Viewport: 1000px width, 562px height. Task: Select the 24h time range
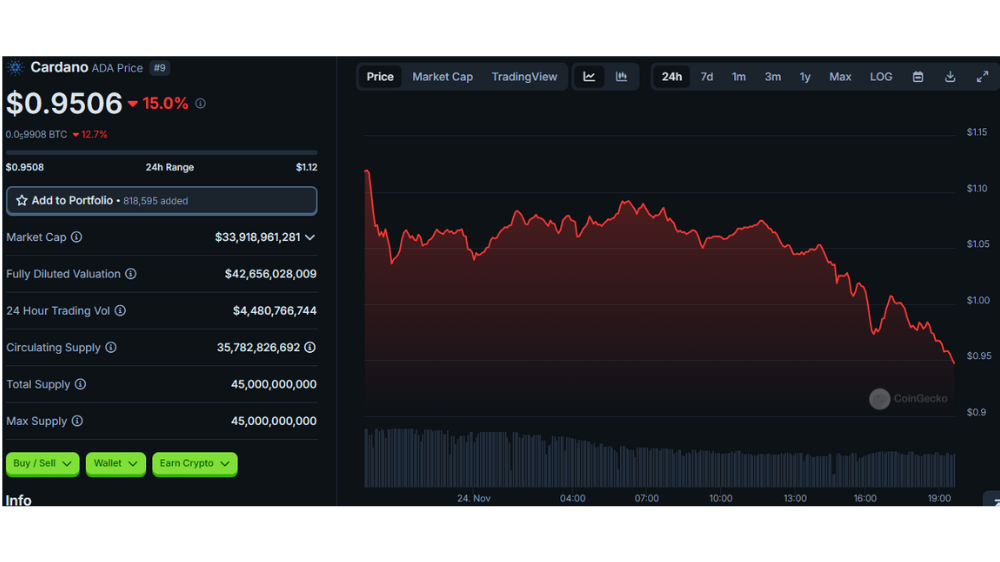pos(672,77)
